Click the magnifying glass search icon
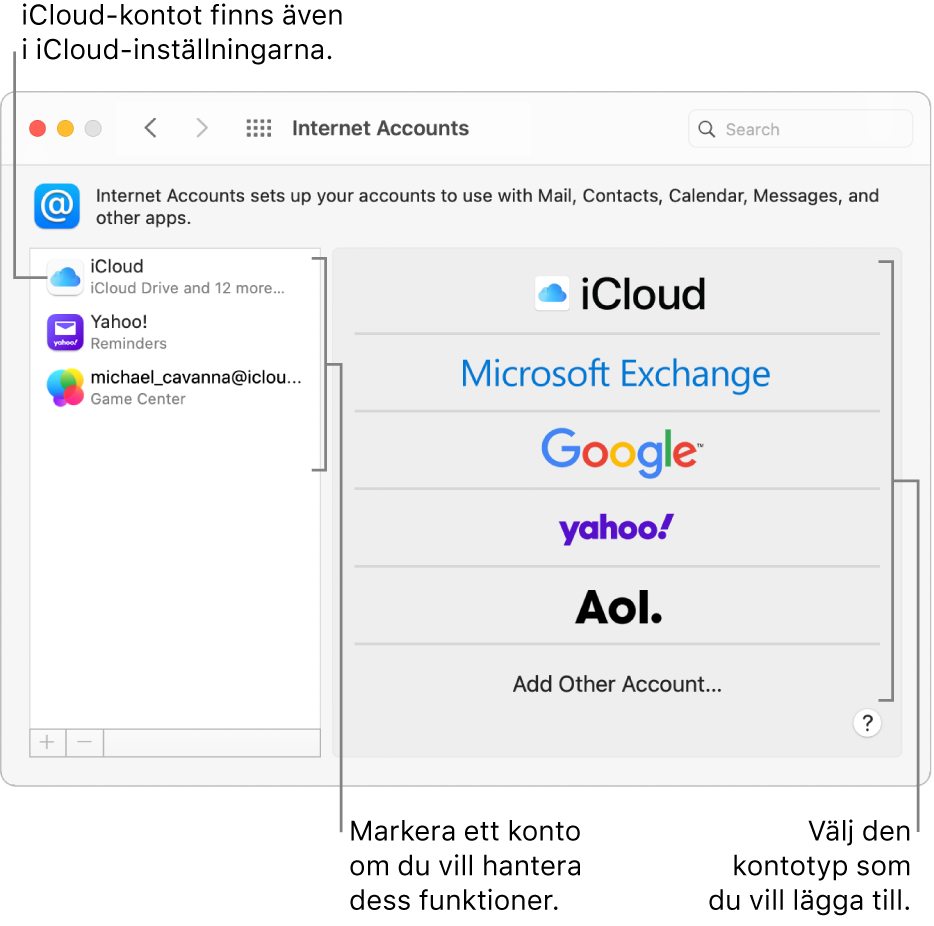Screen dimensions: 934x926 [x=706, y=129]
